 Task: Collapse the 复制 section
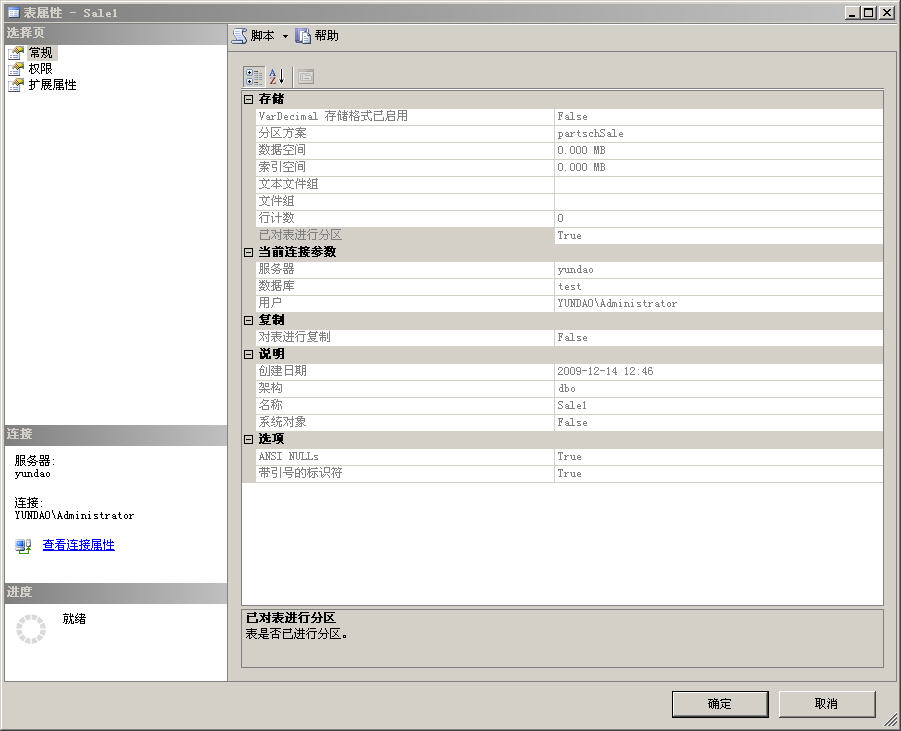pos(249,320)
